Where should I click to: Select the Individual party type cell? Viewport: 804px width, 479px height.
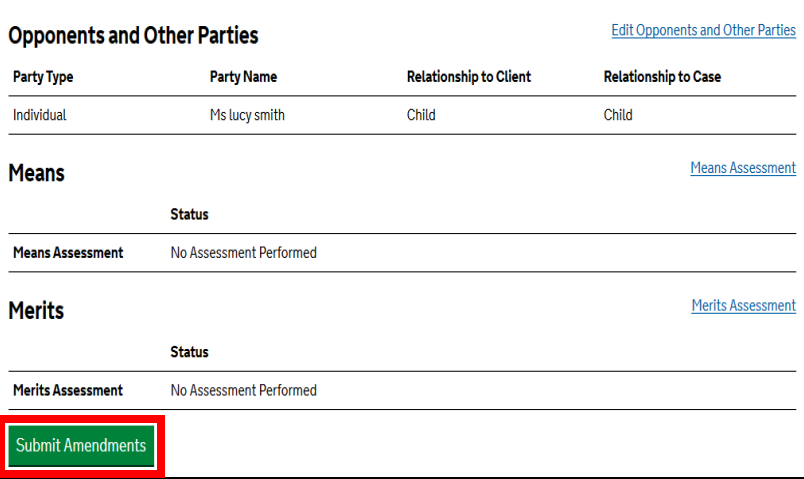40,115
